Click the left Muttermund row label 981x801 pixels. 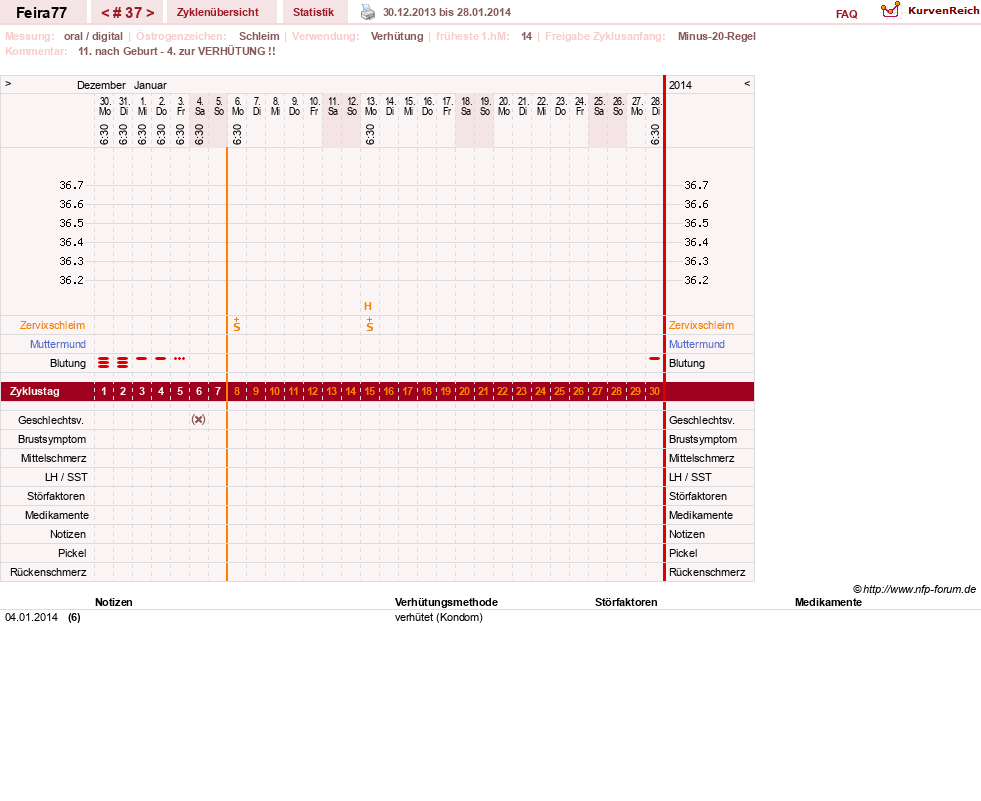click(x=58, y=344)
